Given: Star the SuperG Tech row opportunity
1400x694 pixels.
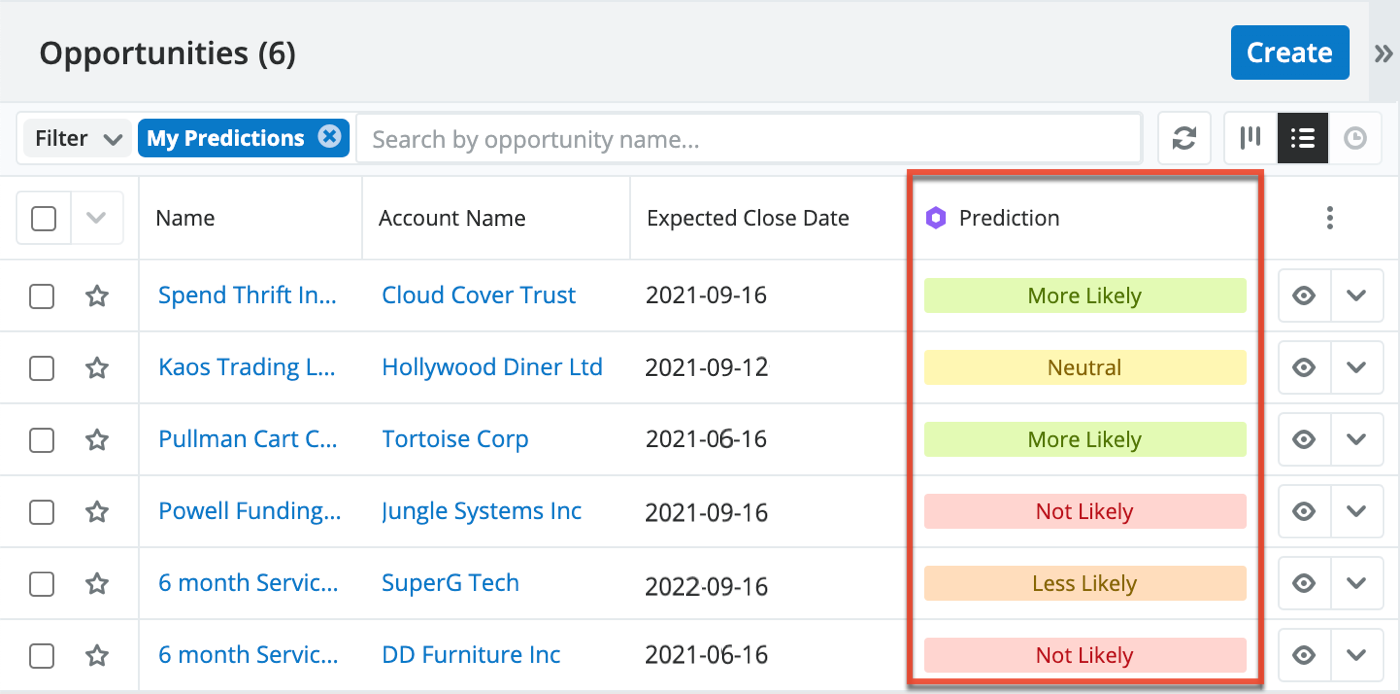Looking at the screenshot, I should [x=96, y=583].
